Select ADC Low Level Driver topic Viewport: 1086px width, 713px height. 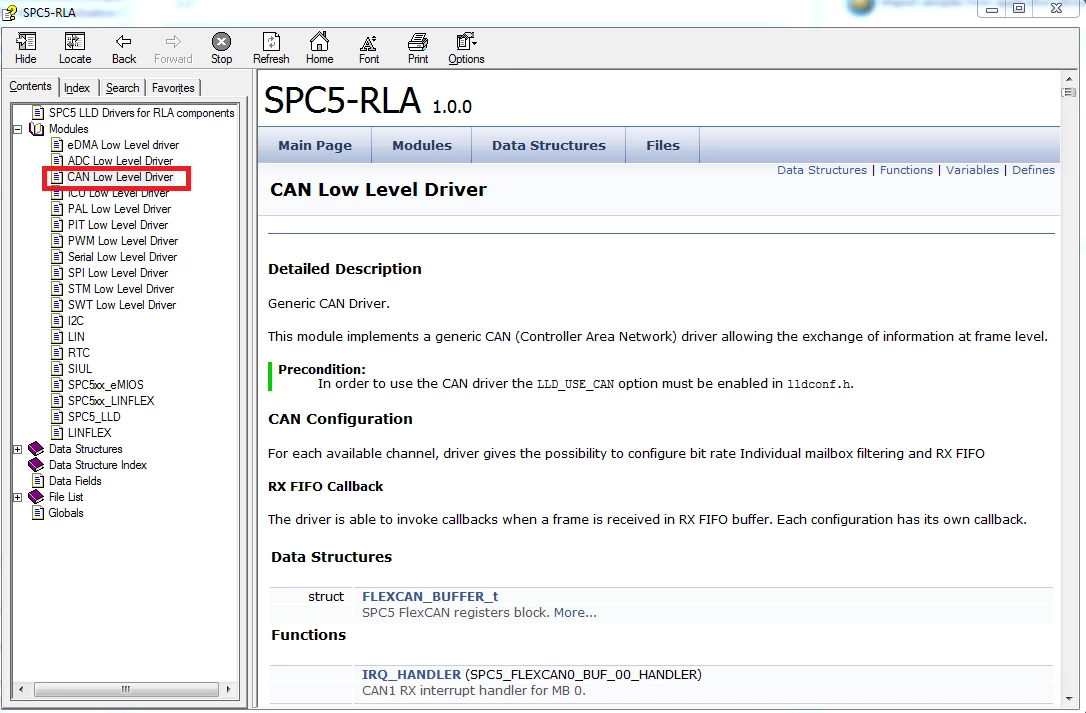(x=121, y=161)
